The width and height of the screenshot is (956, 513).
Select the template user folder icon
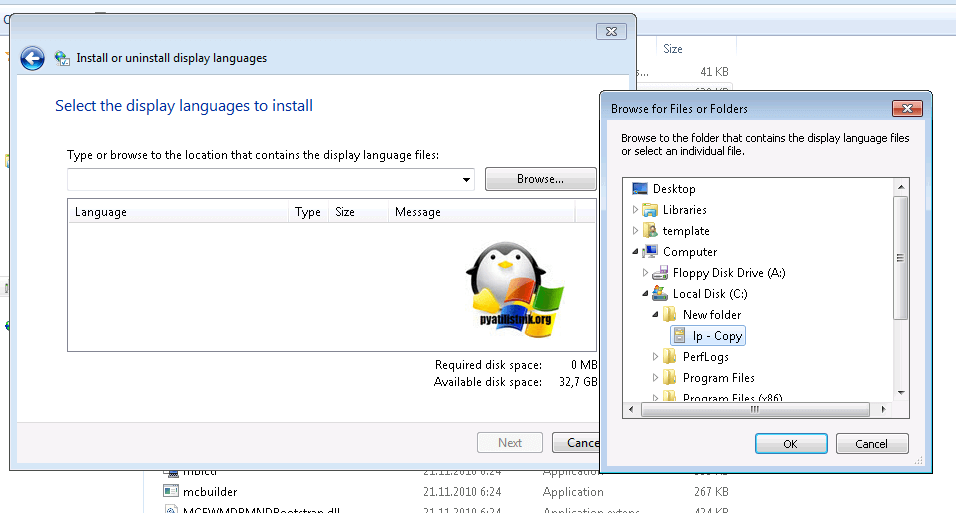click(648, 231)
